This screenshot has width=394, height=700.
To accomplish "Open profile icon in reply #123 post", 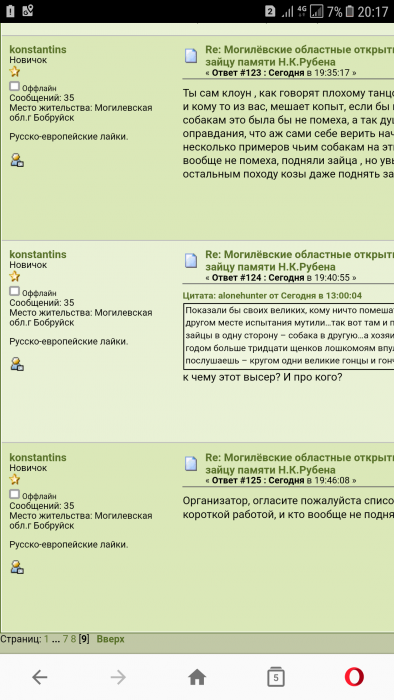I will [x=17, y=160].
